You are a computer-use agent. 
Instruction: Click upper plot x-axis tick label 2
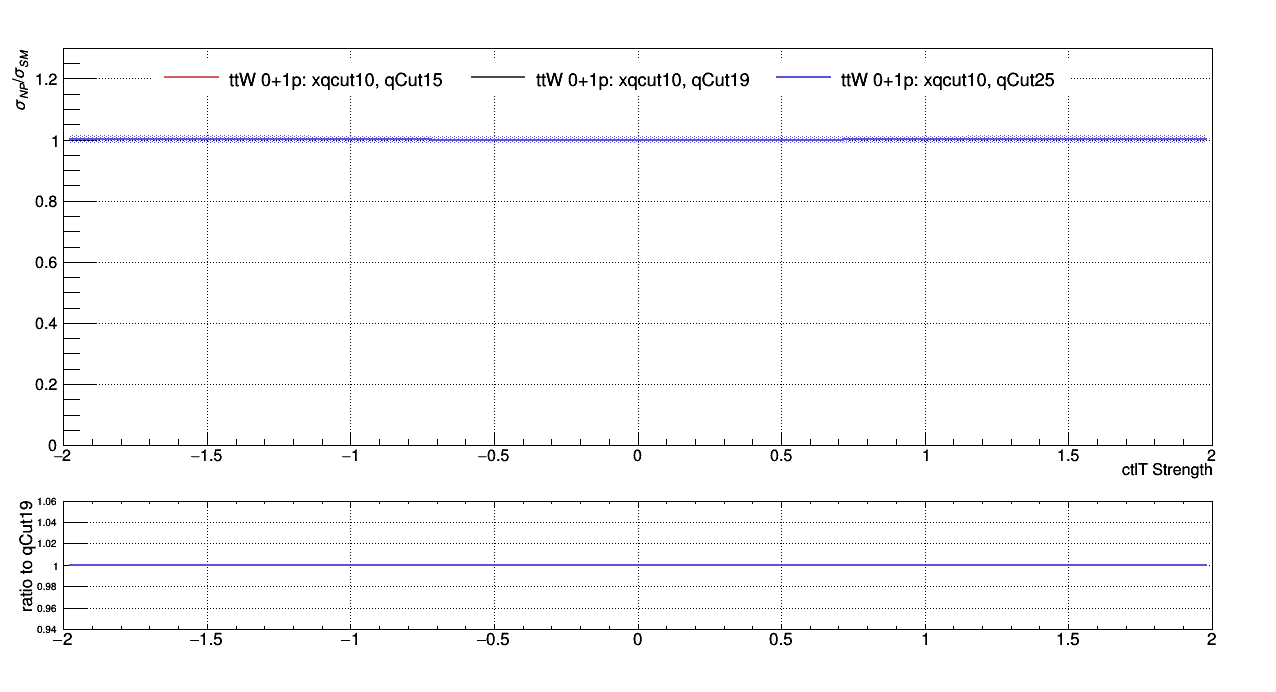click(x=1212, y=456)
